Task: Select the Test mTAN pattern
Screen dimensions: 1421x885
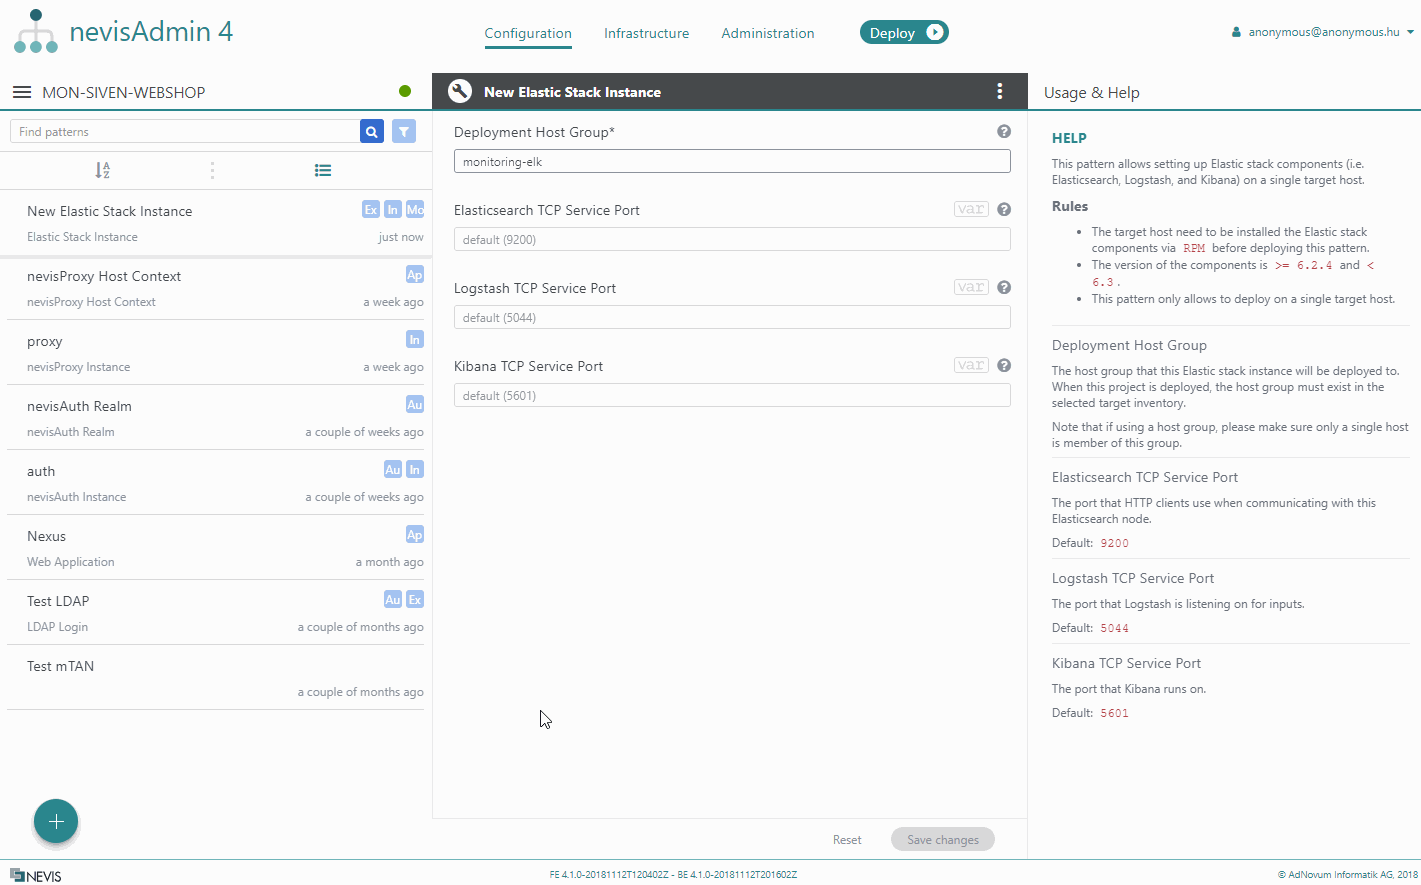Action: (215, 678)
